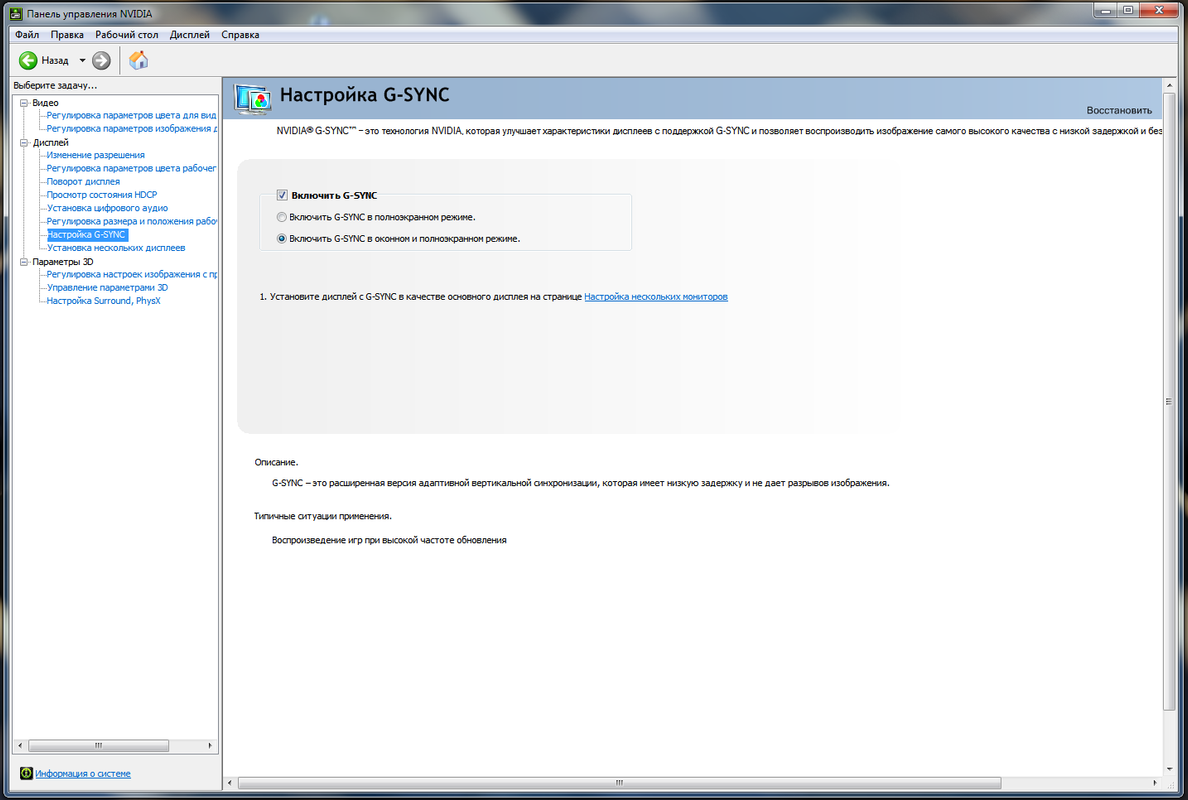Select Регулировка настроек изображения с просмотром
1188x800 pixels.
coord(132,274)
